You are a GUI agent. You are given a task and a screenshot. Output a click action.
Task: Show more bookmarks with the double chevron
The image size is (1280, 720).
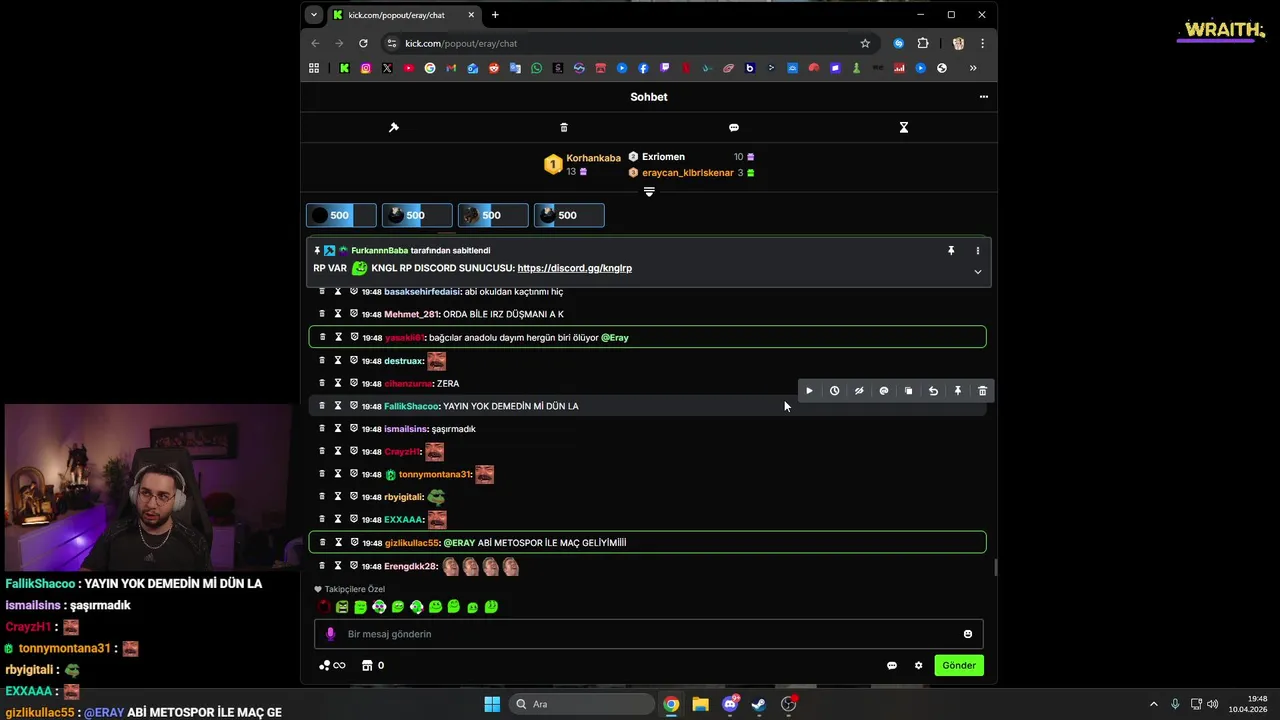click(973, 68)
